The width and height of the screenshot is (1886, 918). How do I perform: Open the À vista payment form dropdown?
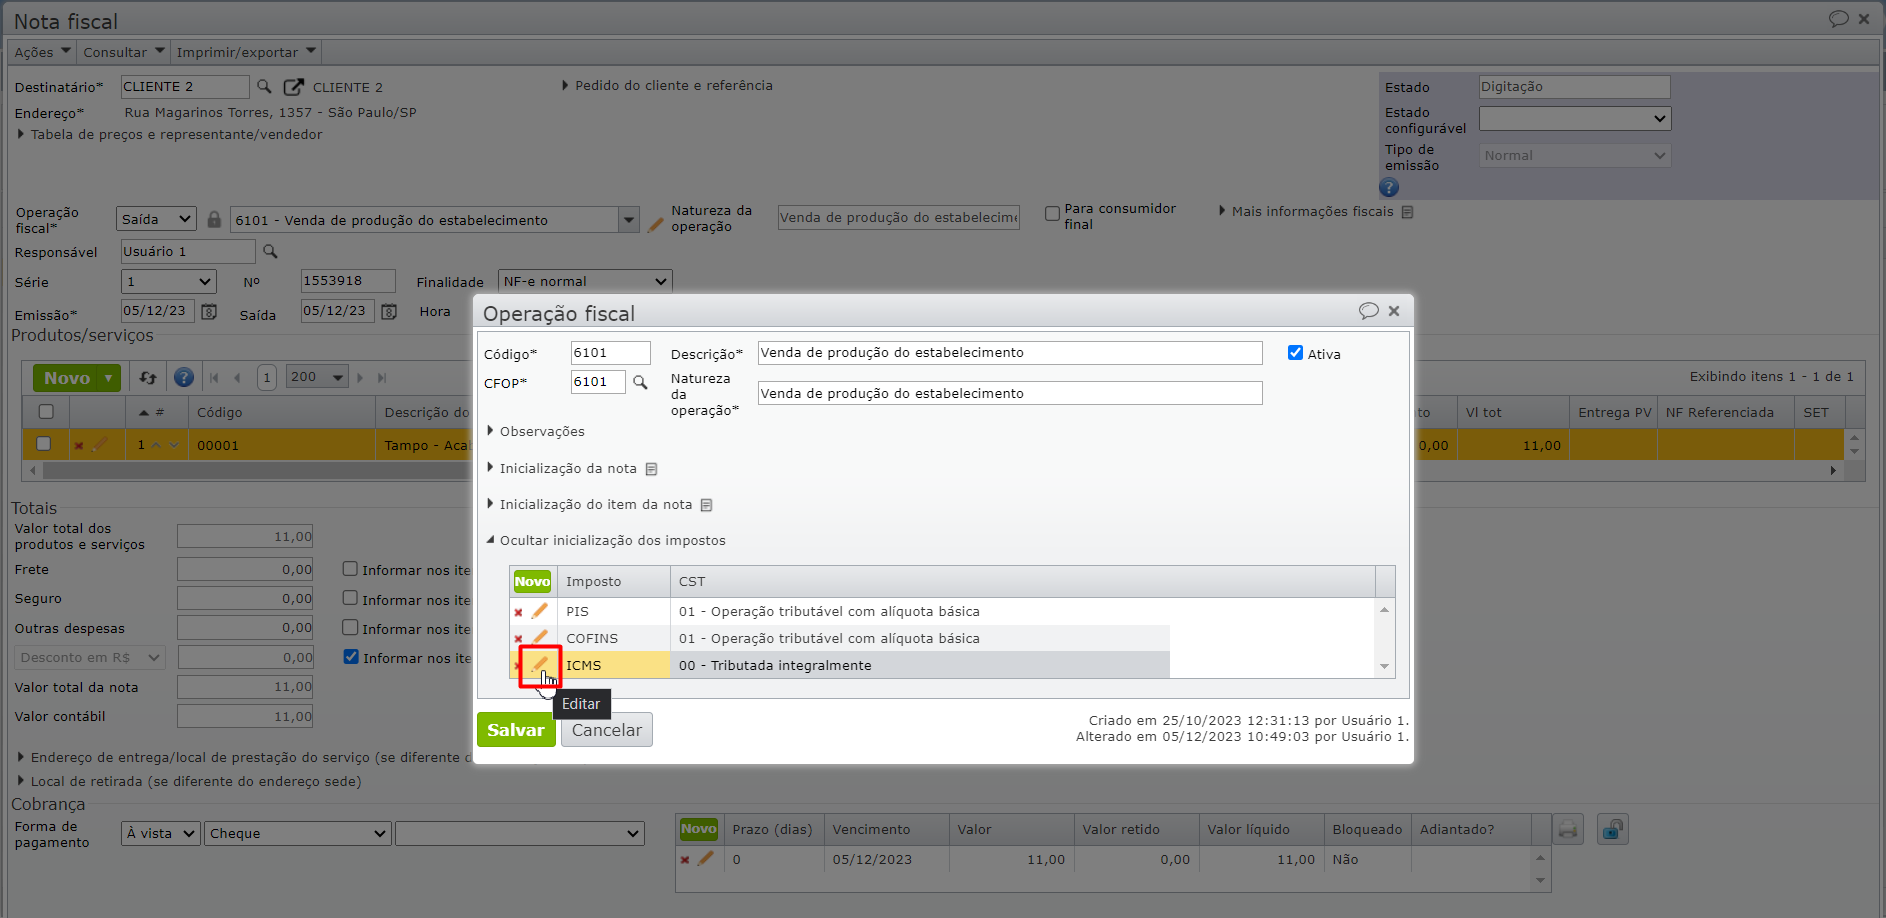(161, 834)
